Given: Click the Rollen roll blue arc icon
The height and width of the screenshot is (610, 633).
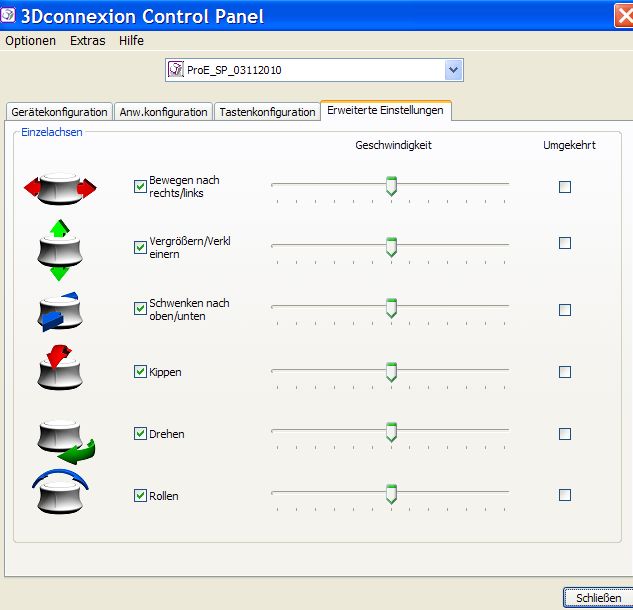Looking at the screenshot, I should pyautogui.click(x=60, y=491).
